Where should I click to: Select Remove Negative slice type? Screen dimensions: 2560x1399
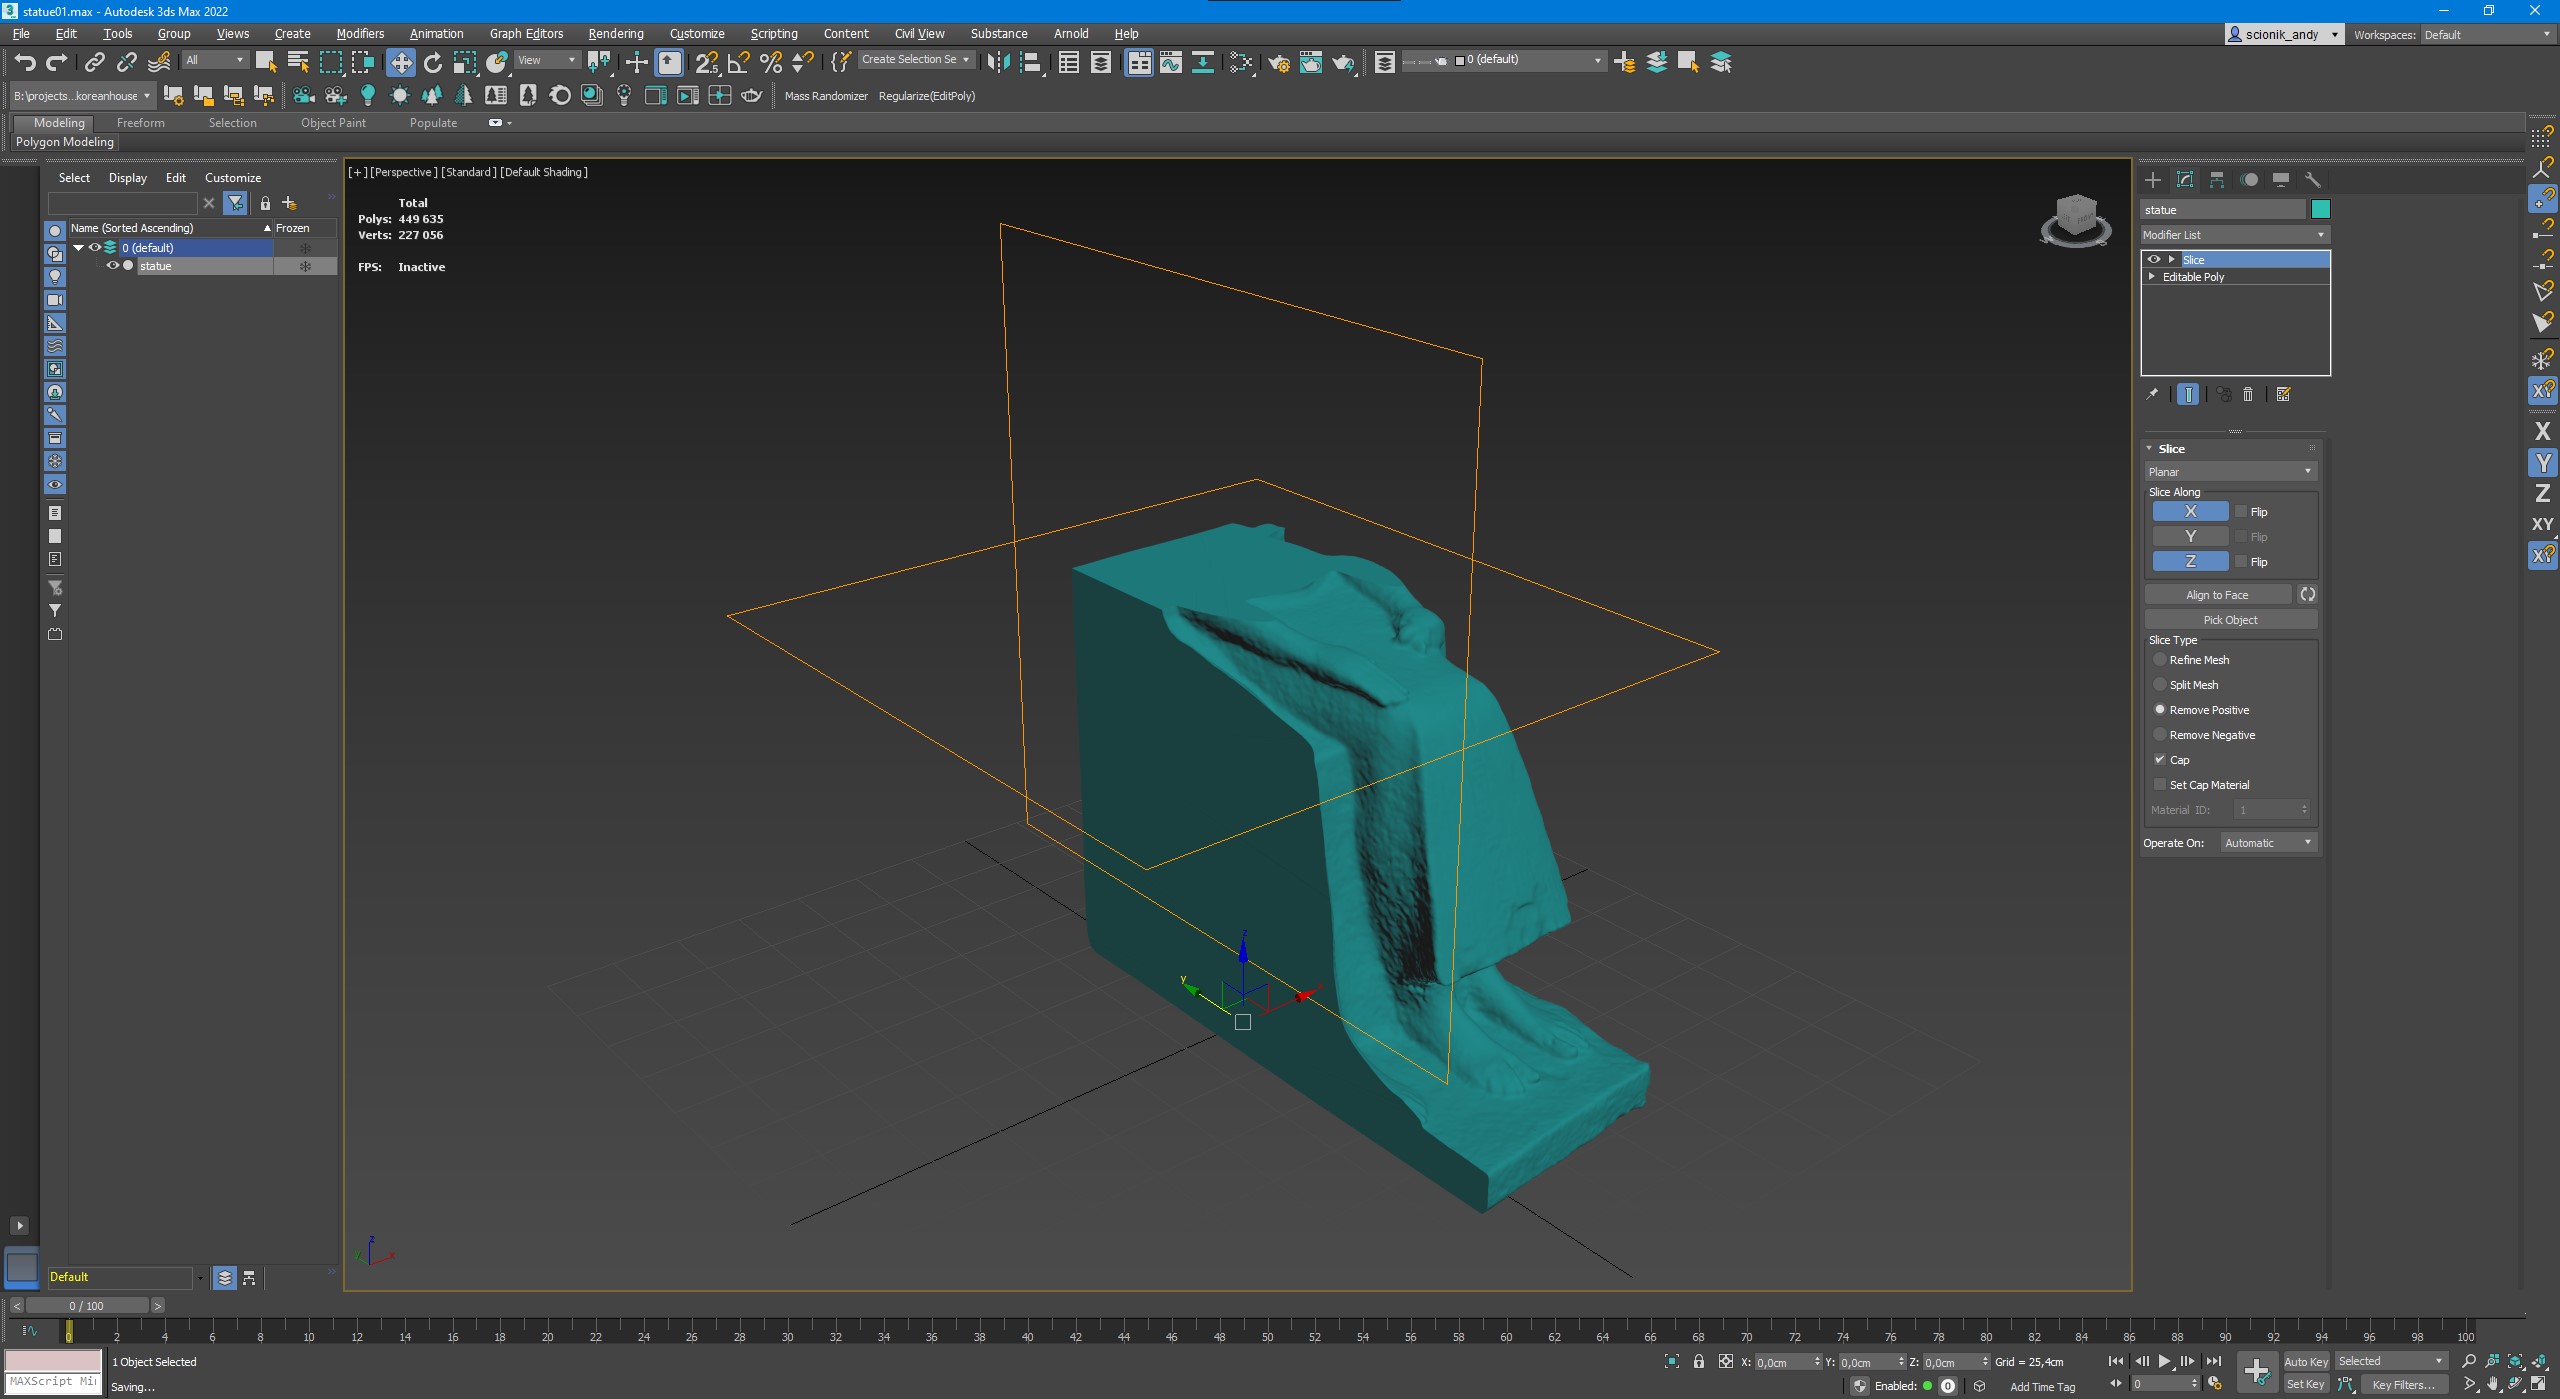(2160, 734)
